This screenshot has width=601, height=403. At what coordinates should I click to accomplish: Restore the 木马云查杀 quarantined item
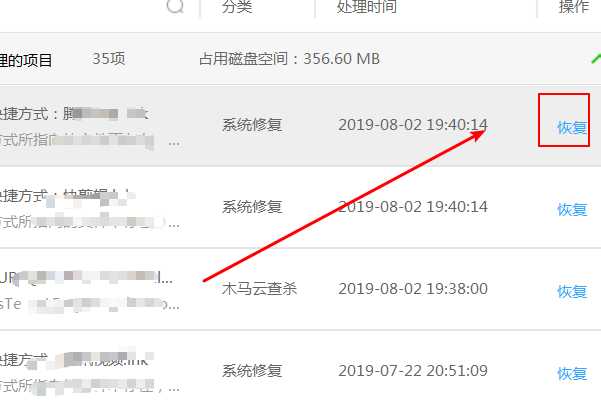click(x=572, y=292)
